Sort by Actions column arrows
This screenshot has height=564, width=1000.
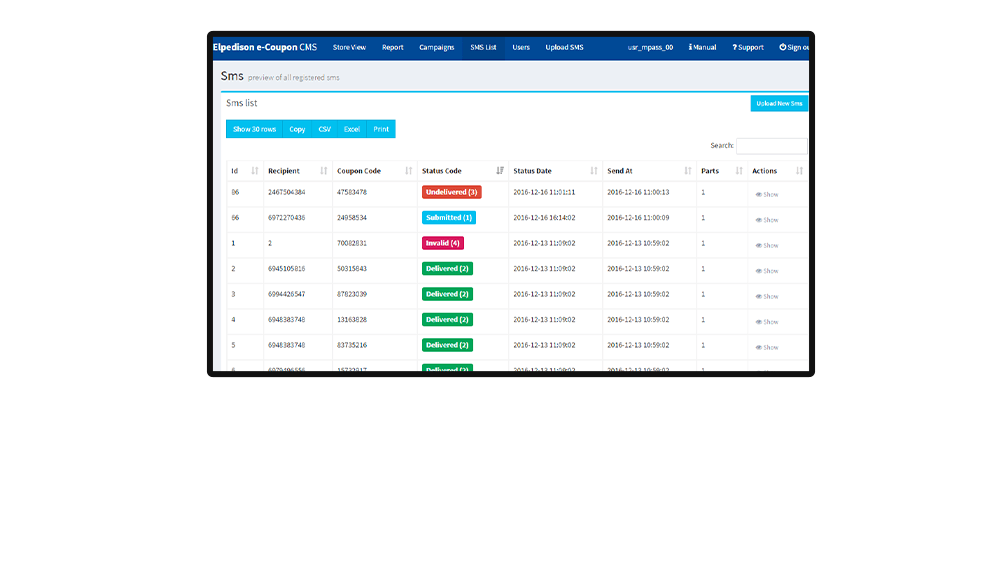[x=799, y=171]
